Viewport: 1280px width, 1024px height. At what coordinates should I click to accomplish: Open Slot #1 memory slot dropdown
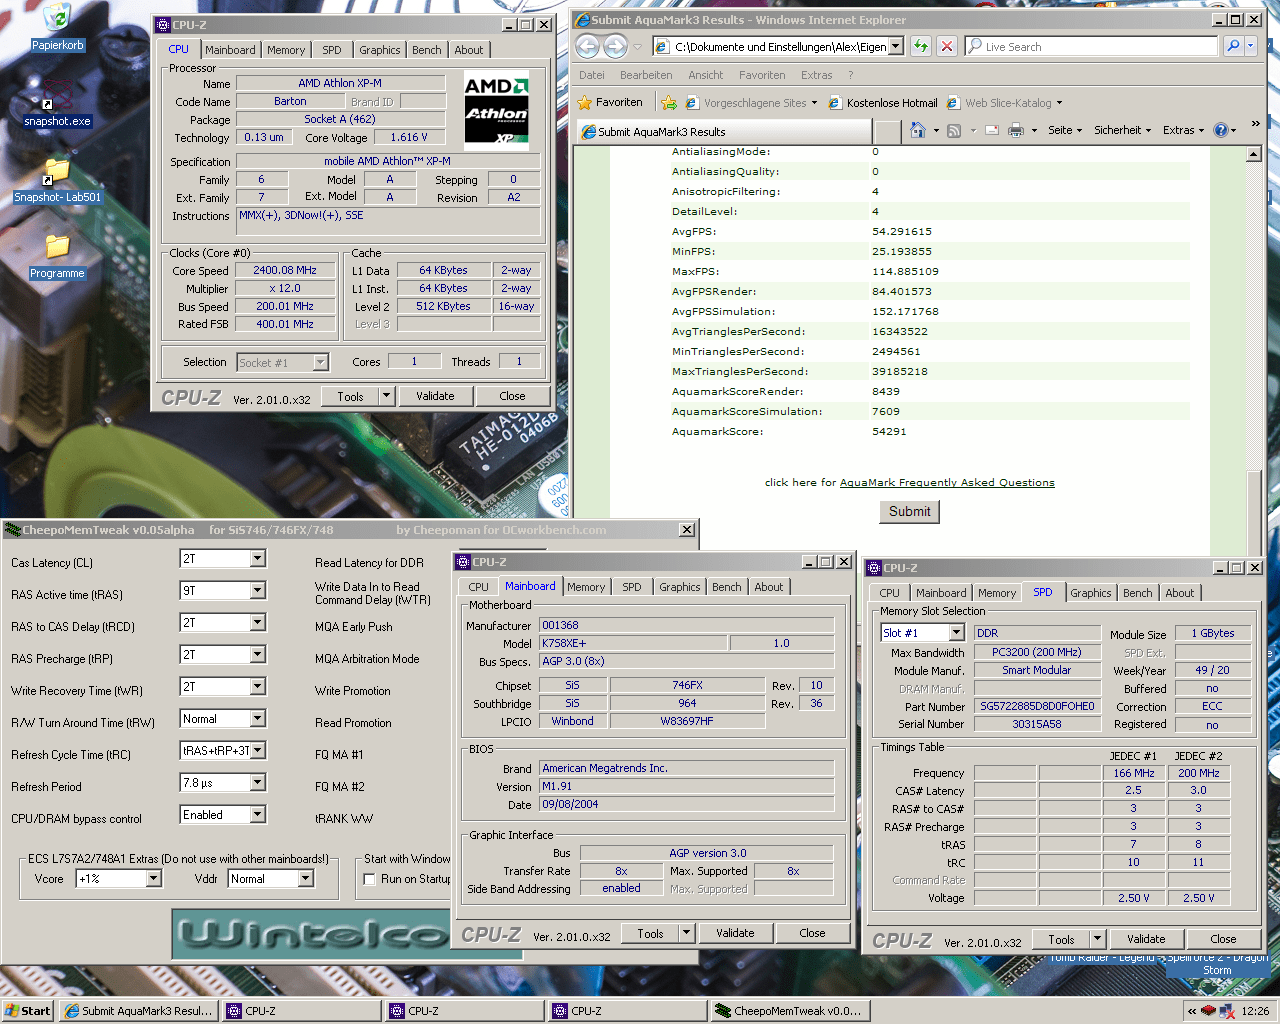pyautogui.click(x=956, y=633)
